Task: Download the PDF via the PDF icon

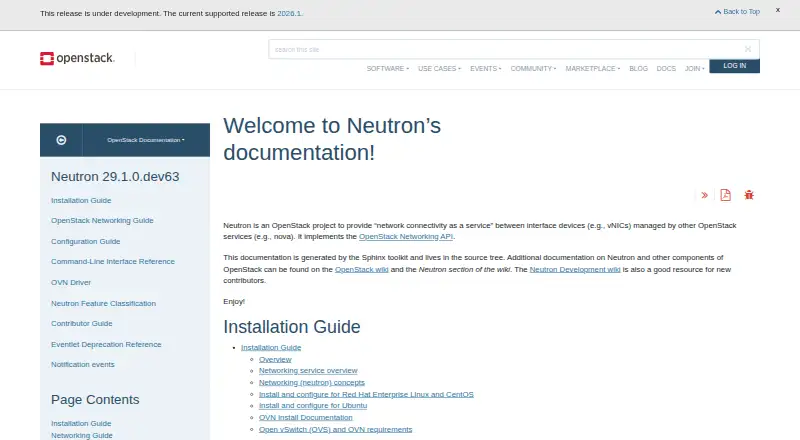Action: [x=726, y=195]
